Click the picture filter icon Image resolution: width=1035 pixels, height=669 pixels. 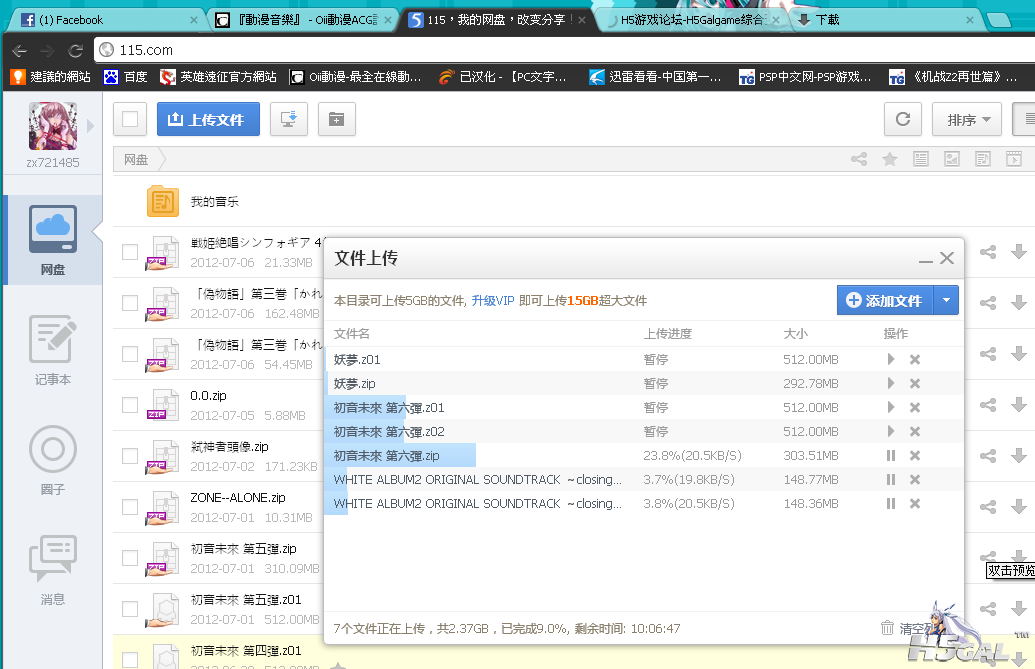[952, 159]
